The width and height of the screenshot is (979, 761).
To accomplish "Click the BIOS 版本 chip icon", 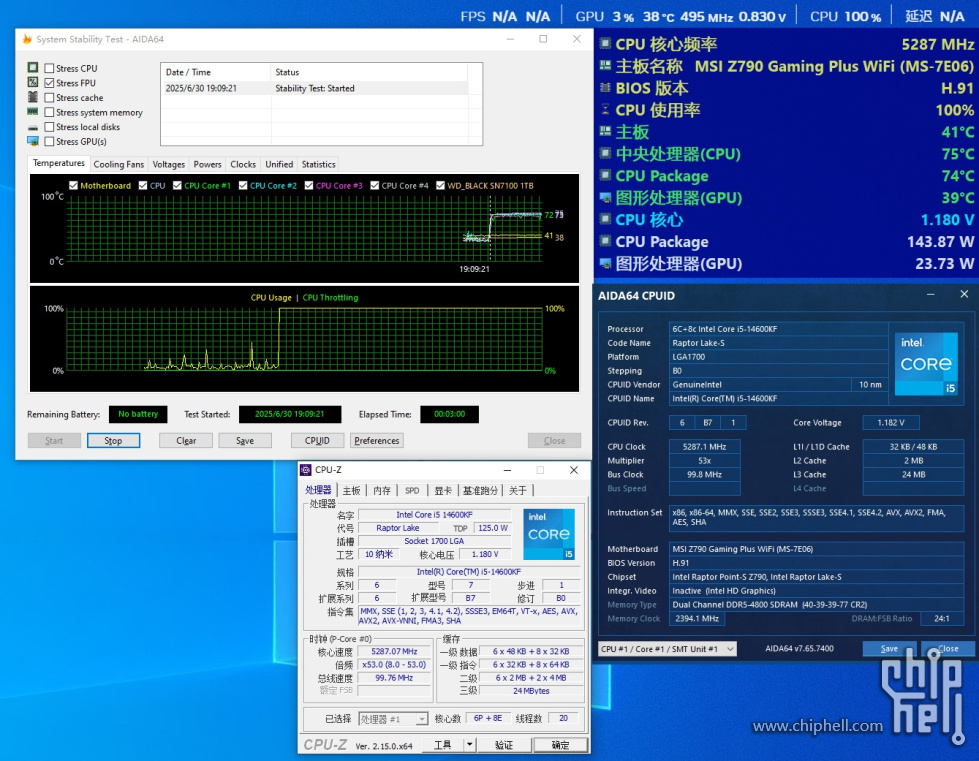I will 605,87.
